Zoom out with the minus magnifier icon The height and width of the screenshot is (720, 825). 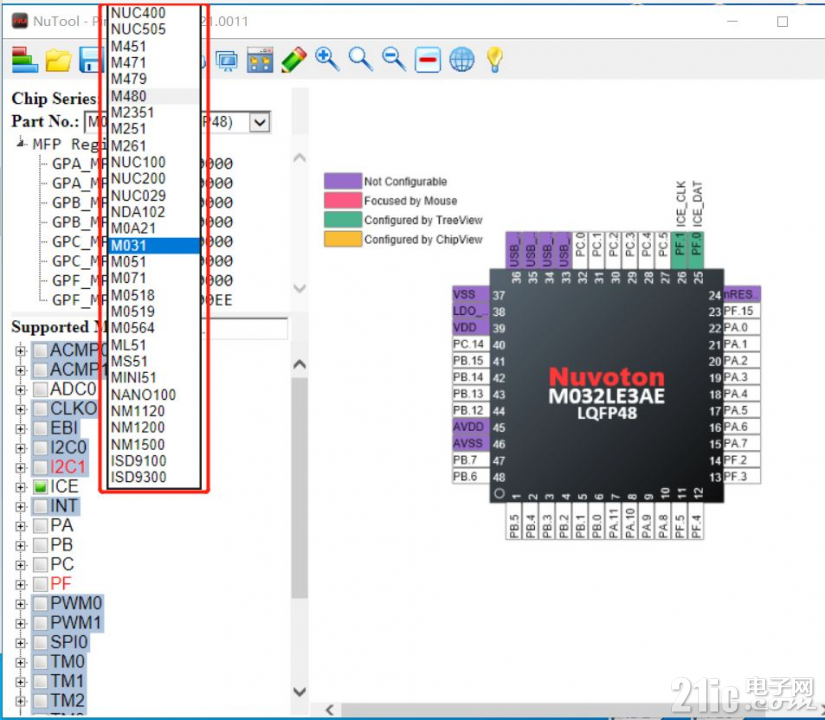(394, 59)
